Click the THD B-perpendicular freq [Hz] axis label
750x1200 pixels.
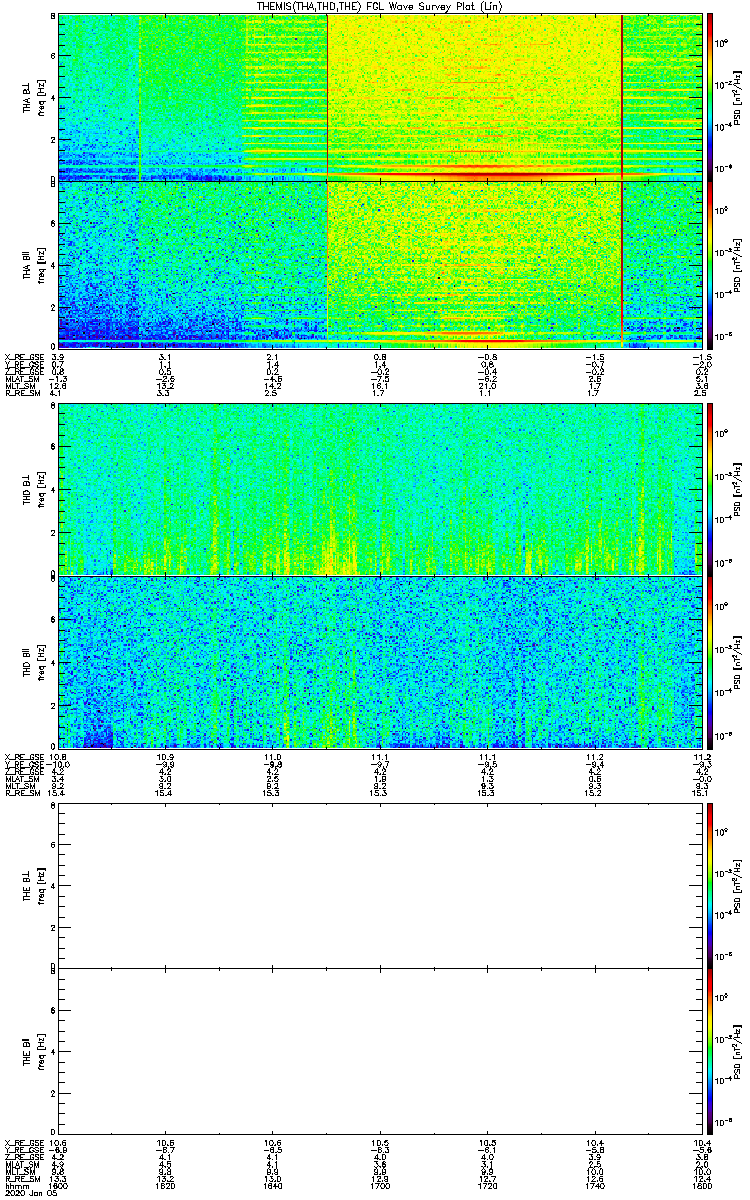pyautogui.click(x=41, y=490)
